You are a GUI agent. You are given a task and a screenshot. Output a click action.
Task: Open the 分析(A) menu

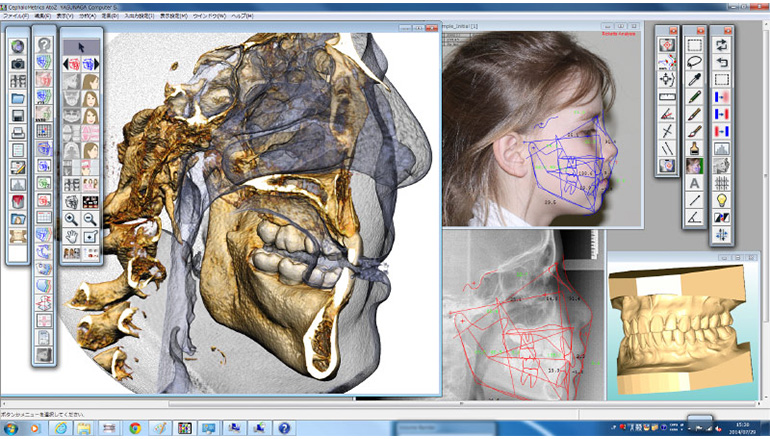coord(88,16)
